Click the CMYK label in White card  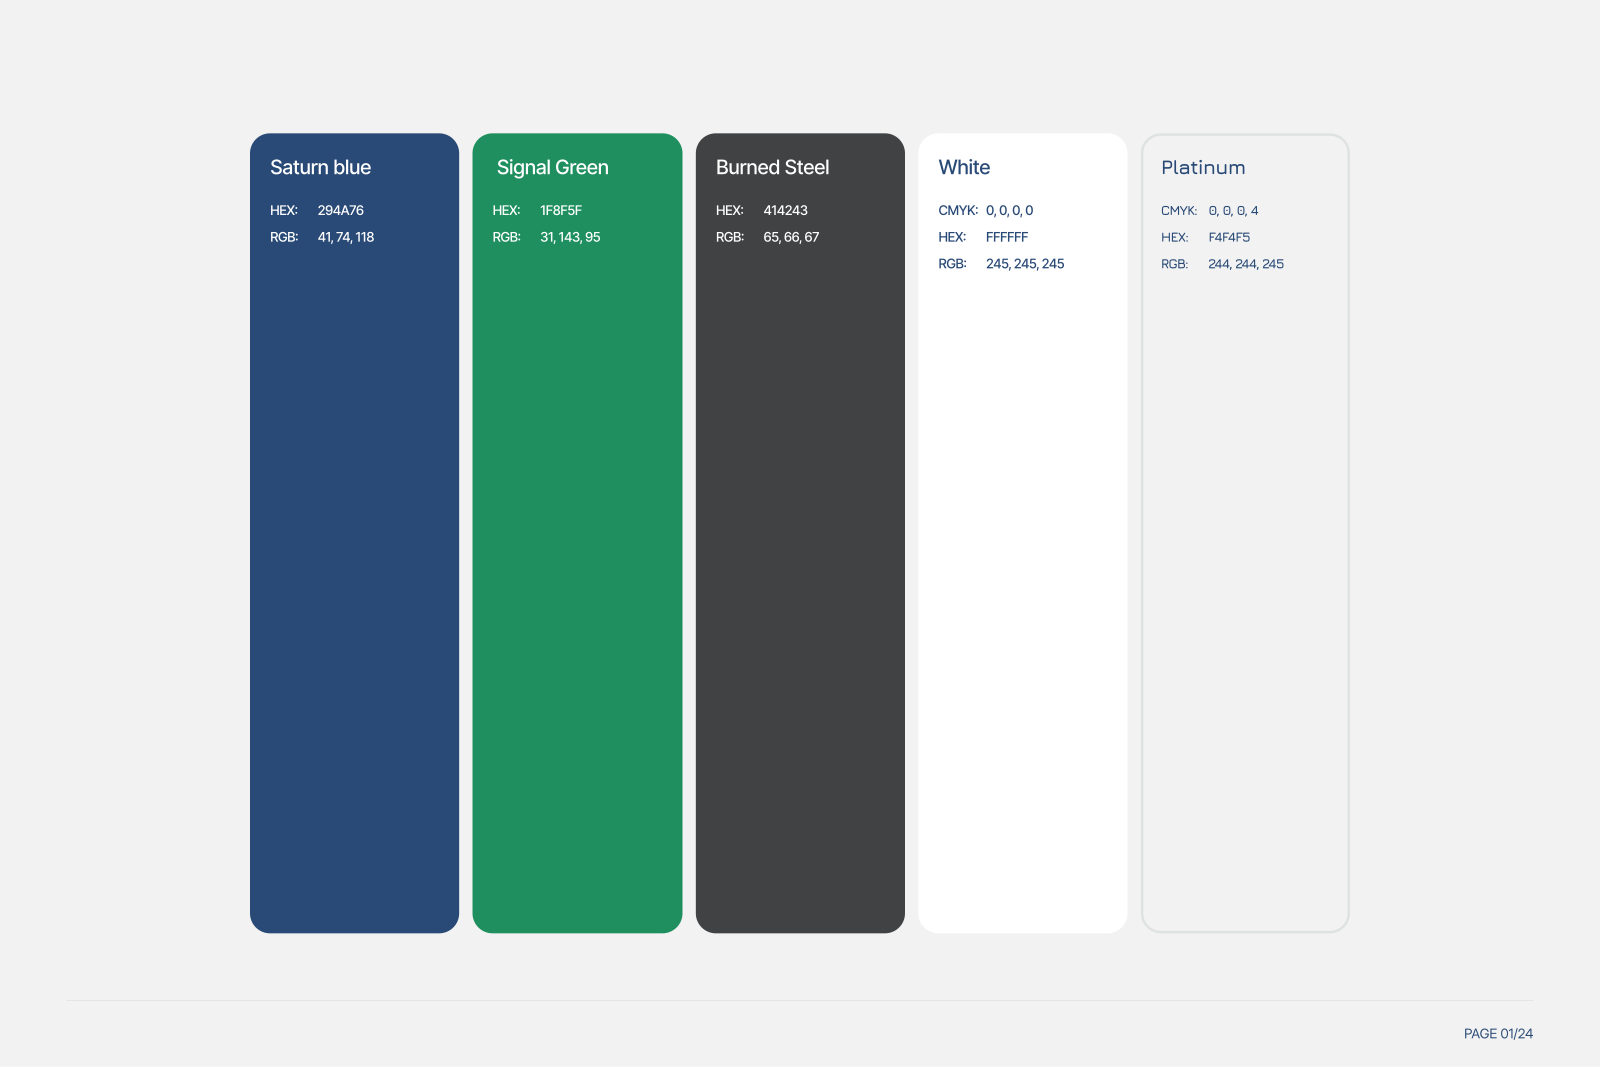pos(958,210)
